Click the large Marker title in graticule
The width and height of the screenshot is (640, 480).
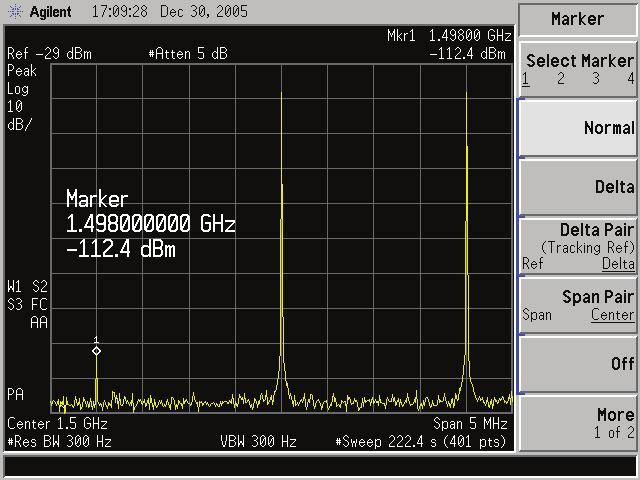click(97, 199)
